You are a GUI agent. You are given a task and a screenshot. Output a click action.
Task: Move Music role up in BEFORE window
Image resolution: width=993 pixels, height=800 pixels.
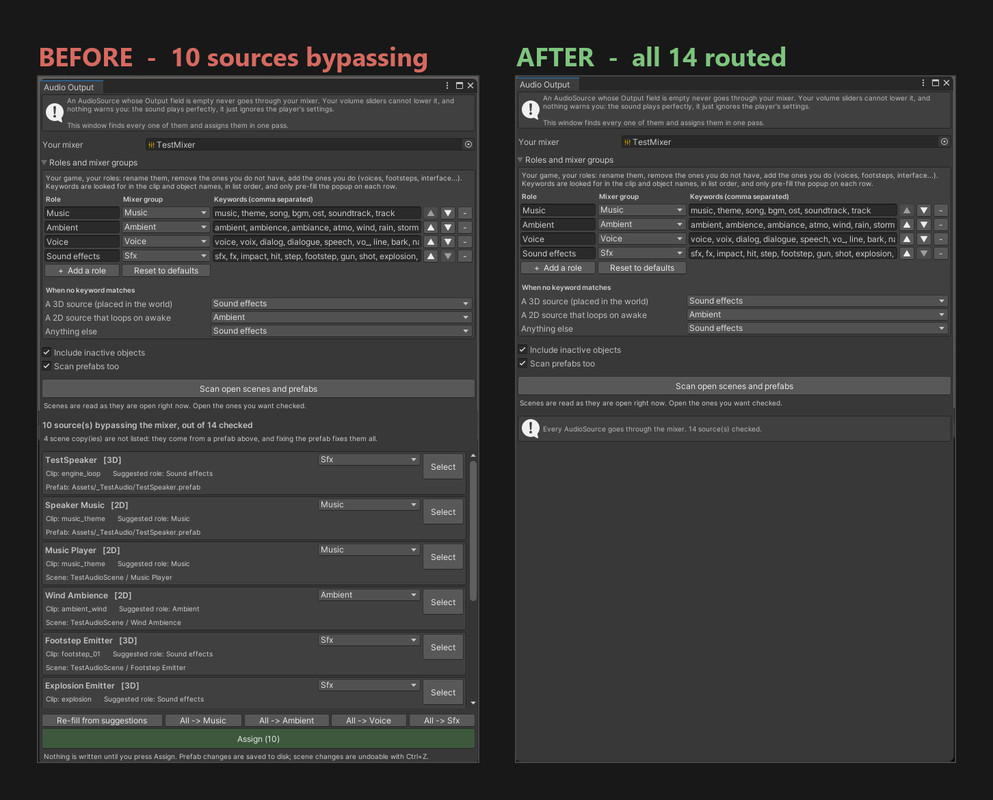pos(431,213)
